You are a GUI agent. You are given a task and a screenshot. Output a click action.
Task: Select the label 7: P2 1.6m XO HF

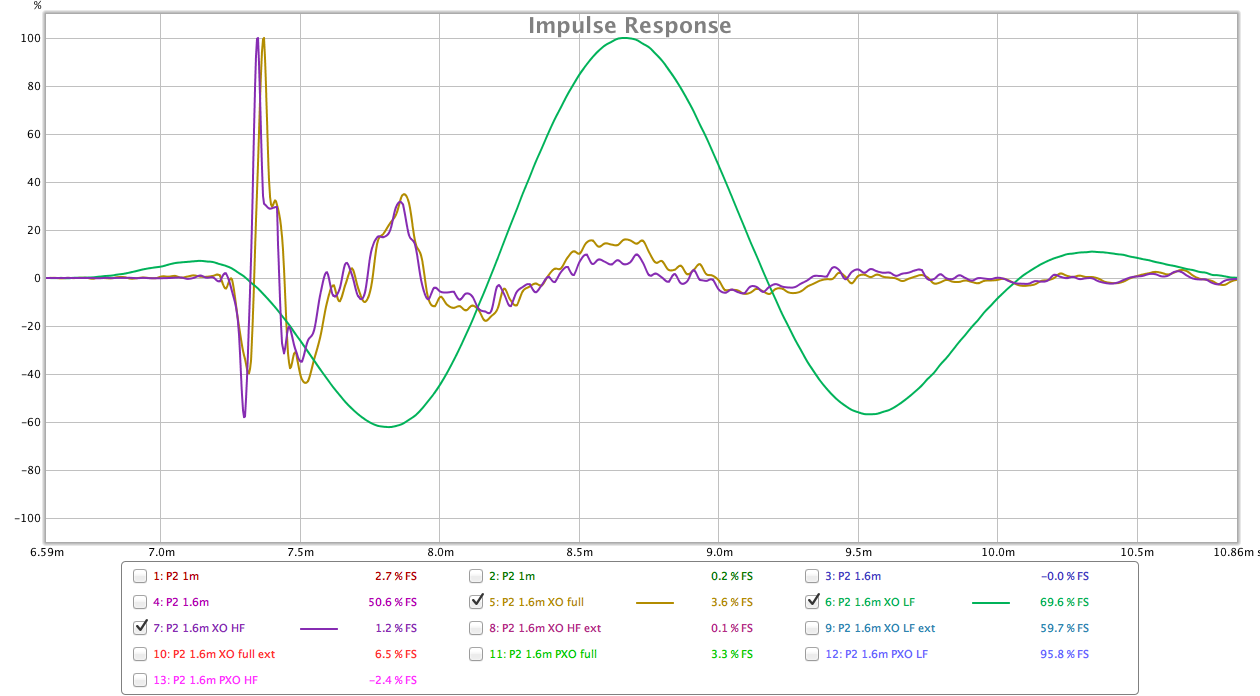[198, 628]
